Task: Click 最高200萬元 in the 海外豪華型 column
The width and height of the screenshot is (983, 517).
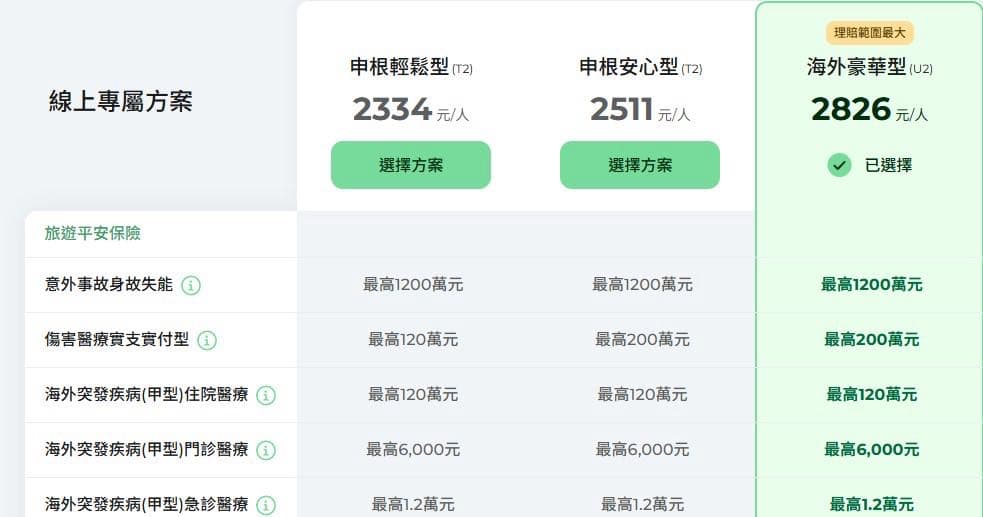Action: click(x=871, y=340)
